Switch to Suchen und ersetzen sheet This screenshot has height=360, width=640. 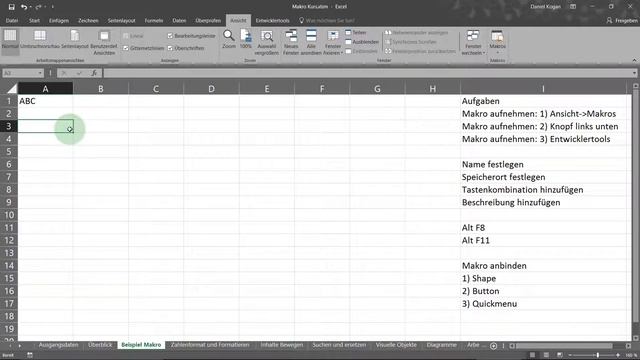pos(339,345)
